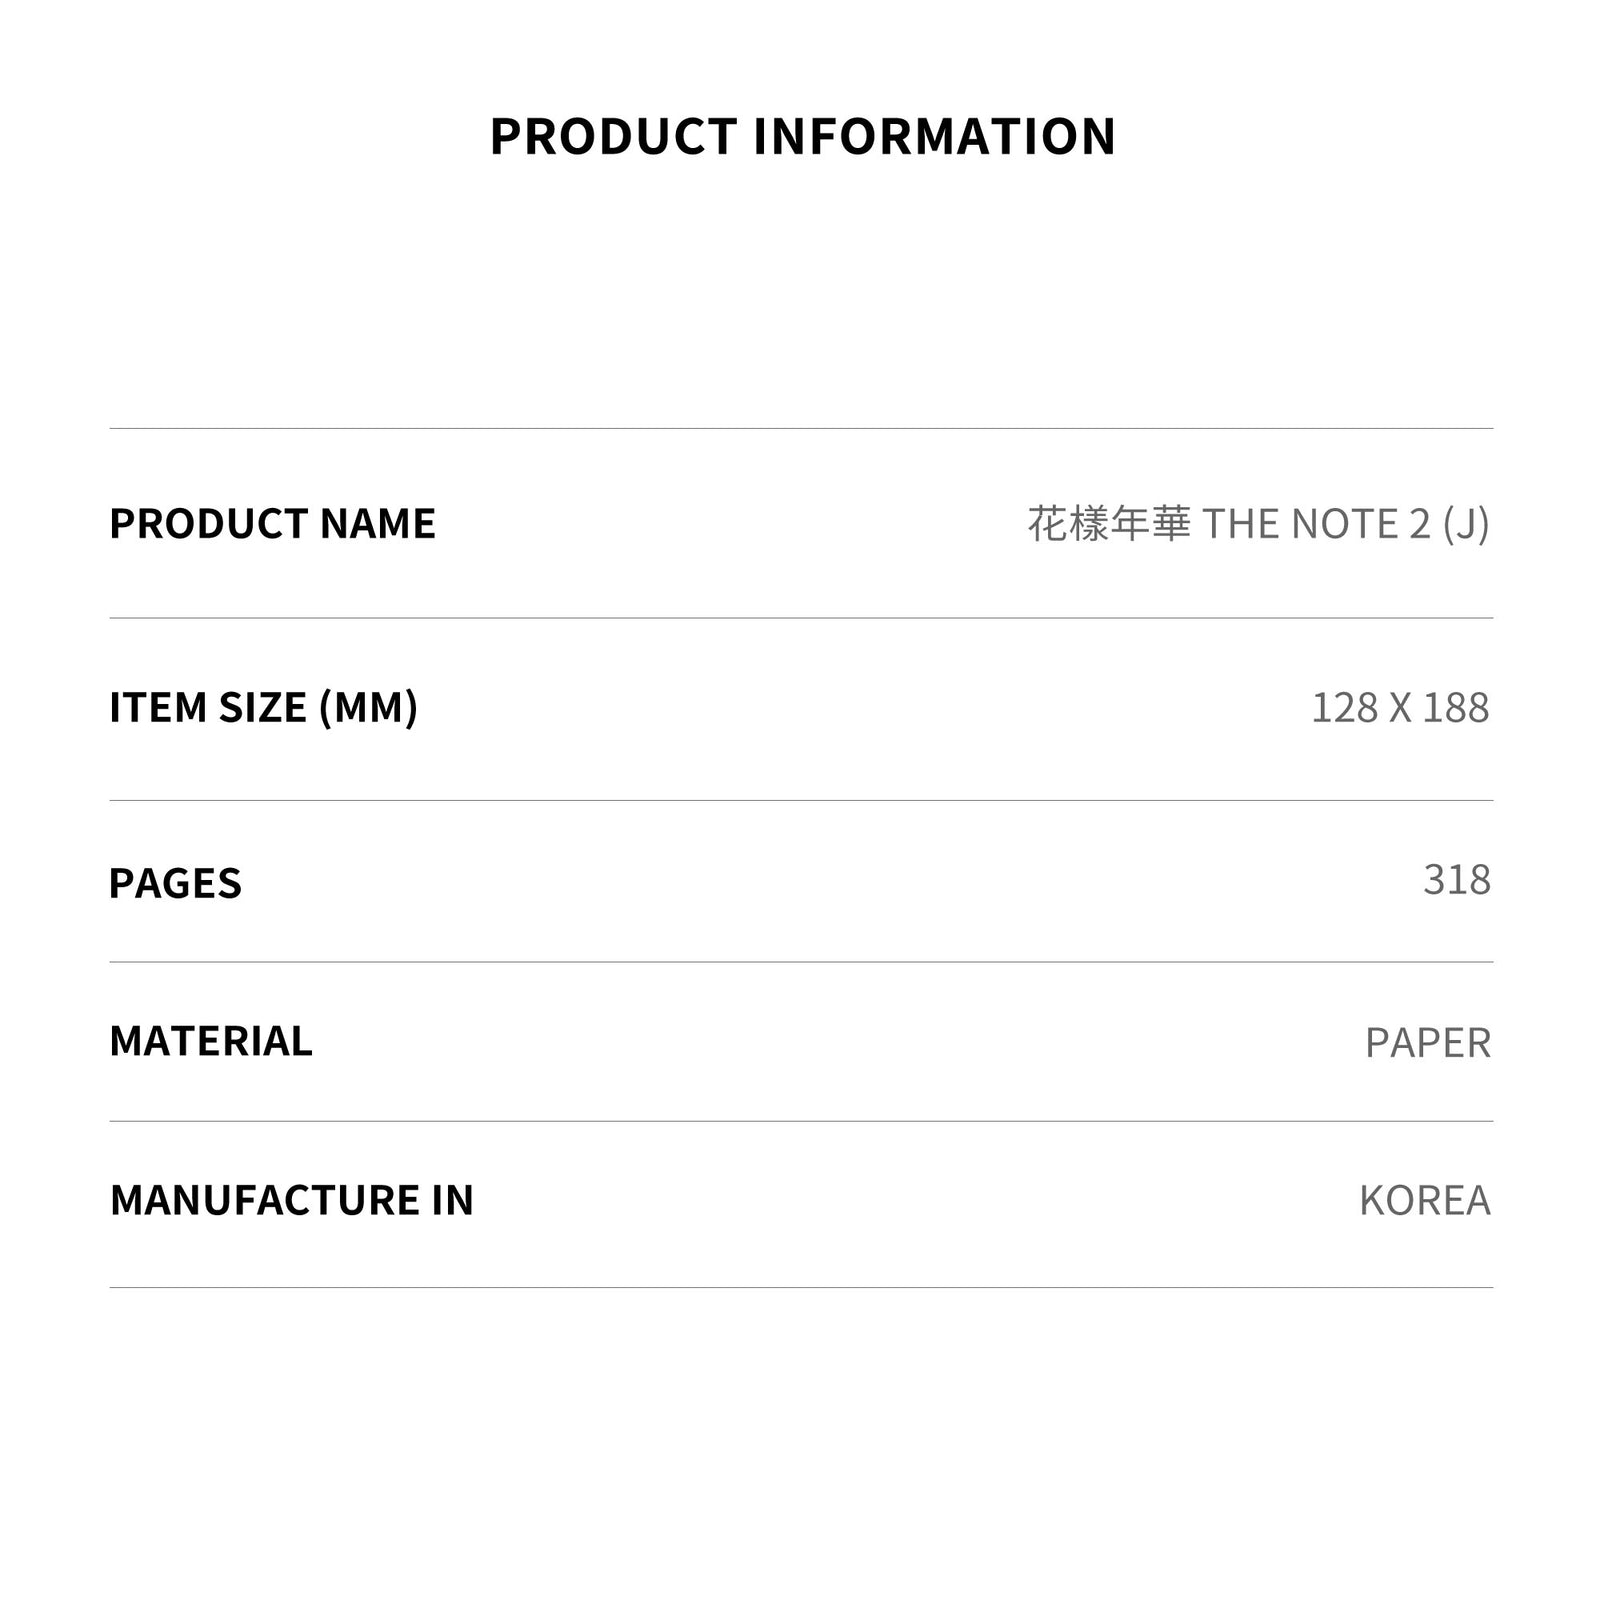This screenshot has height=1600, width=1600.
Task: Click the word NAME in first row
Action: pyautogui.click(x=378, y=524)
